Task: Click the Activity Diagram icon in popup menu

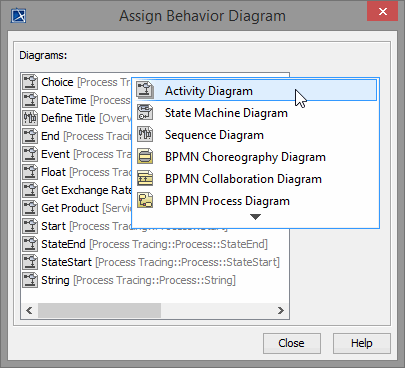Action: pos(145,90)
